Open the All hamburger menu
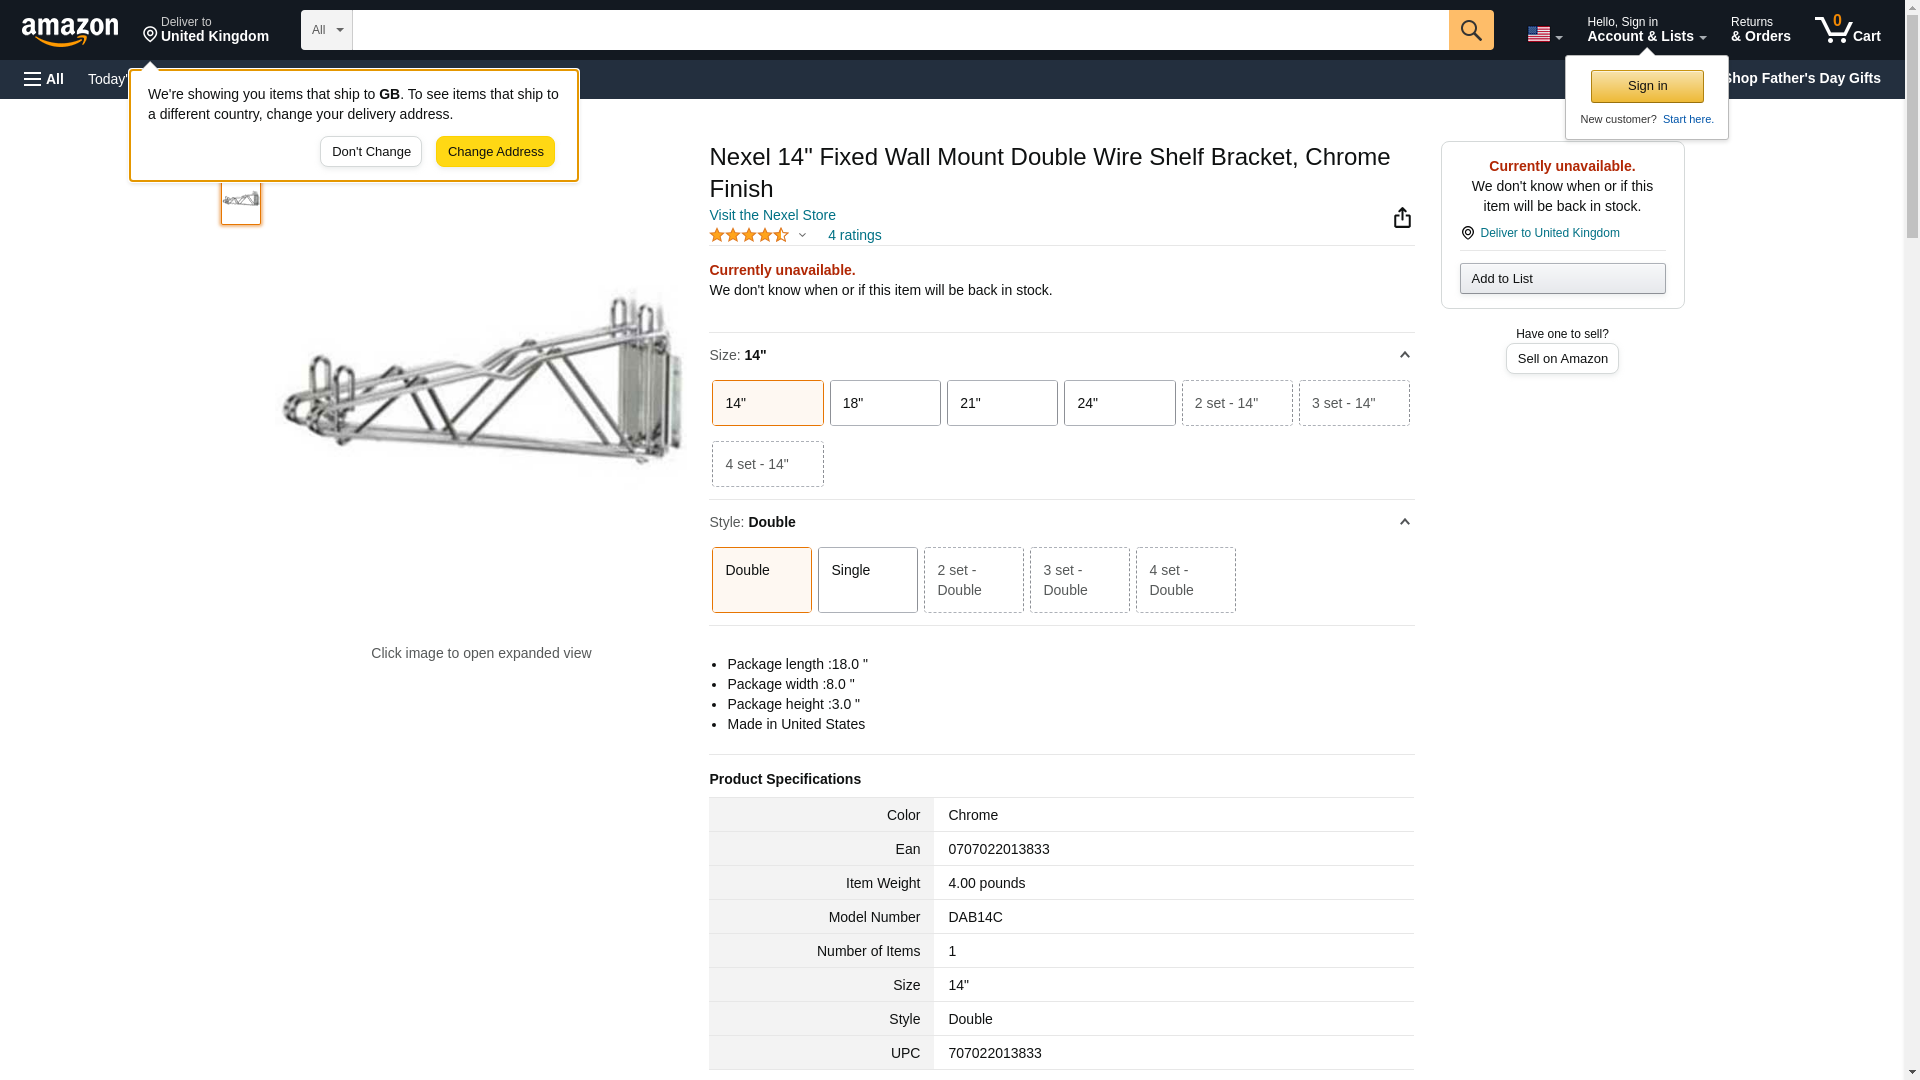This screenshot has height=1080, width=1920. point(44,79)
